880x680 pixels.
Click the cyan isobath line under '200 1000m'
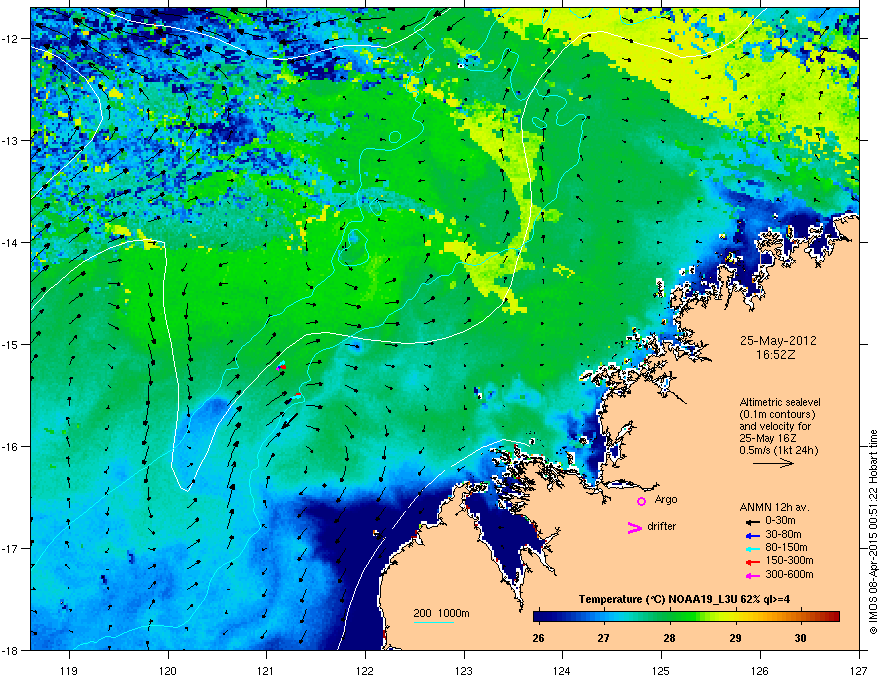click(433, 622)
